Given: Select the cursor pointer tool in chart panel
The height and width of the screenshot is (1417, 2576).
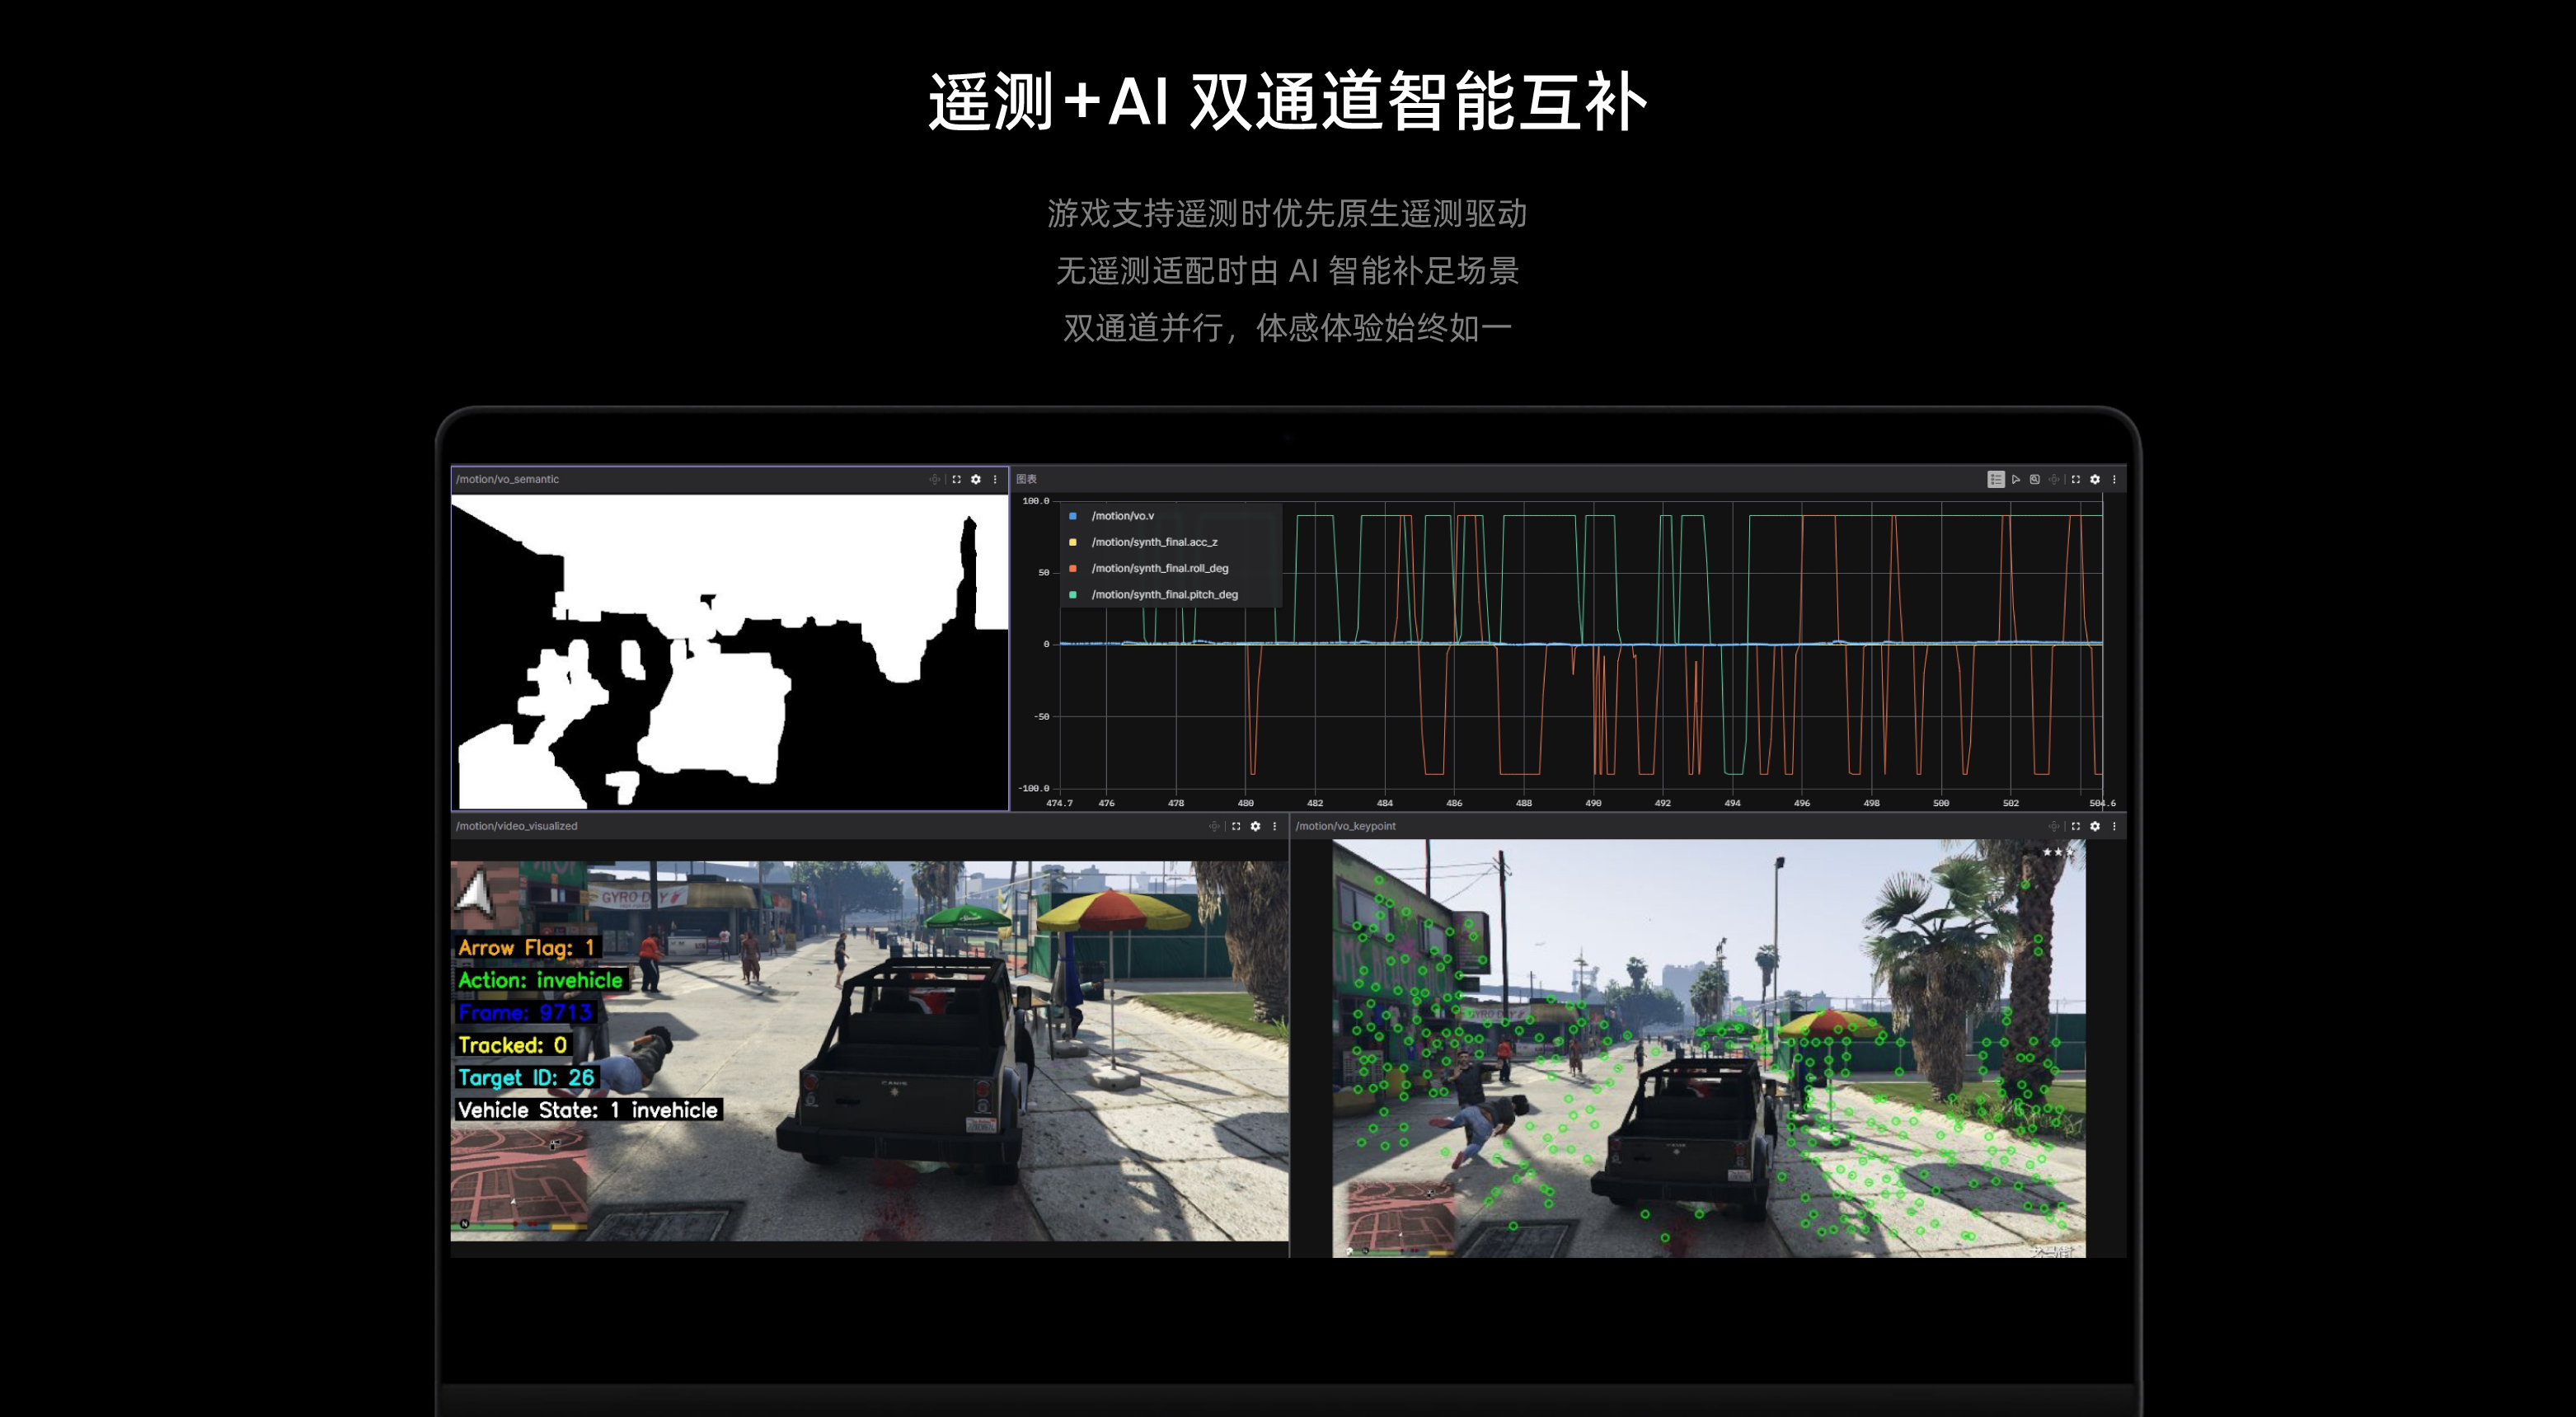Looking at the screenshot, I should 2016,479.
